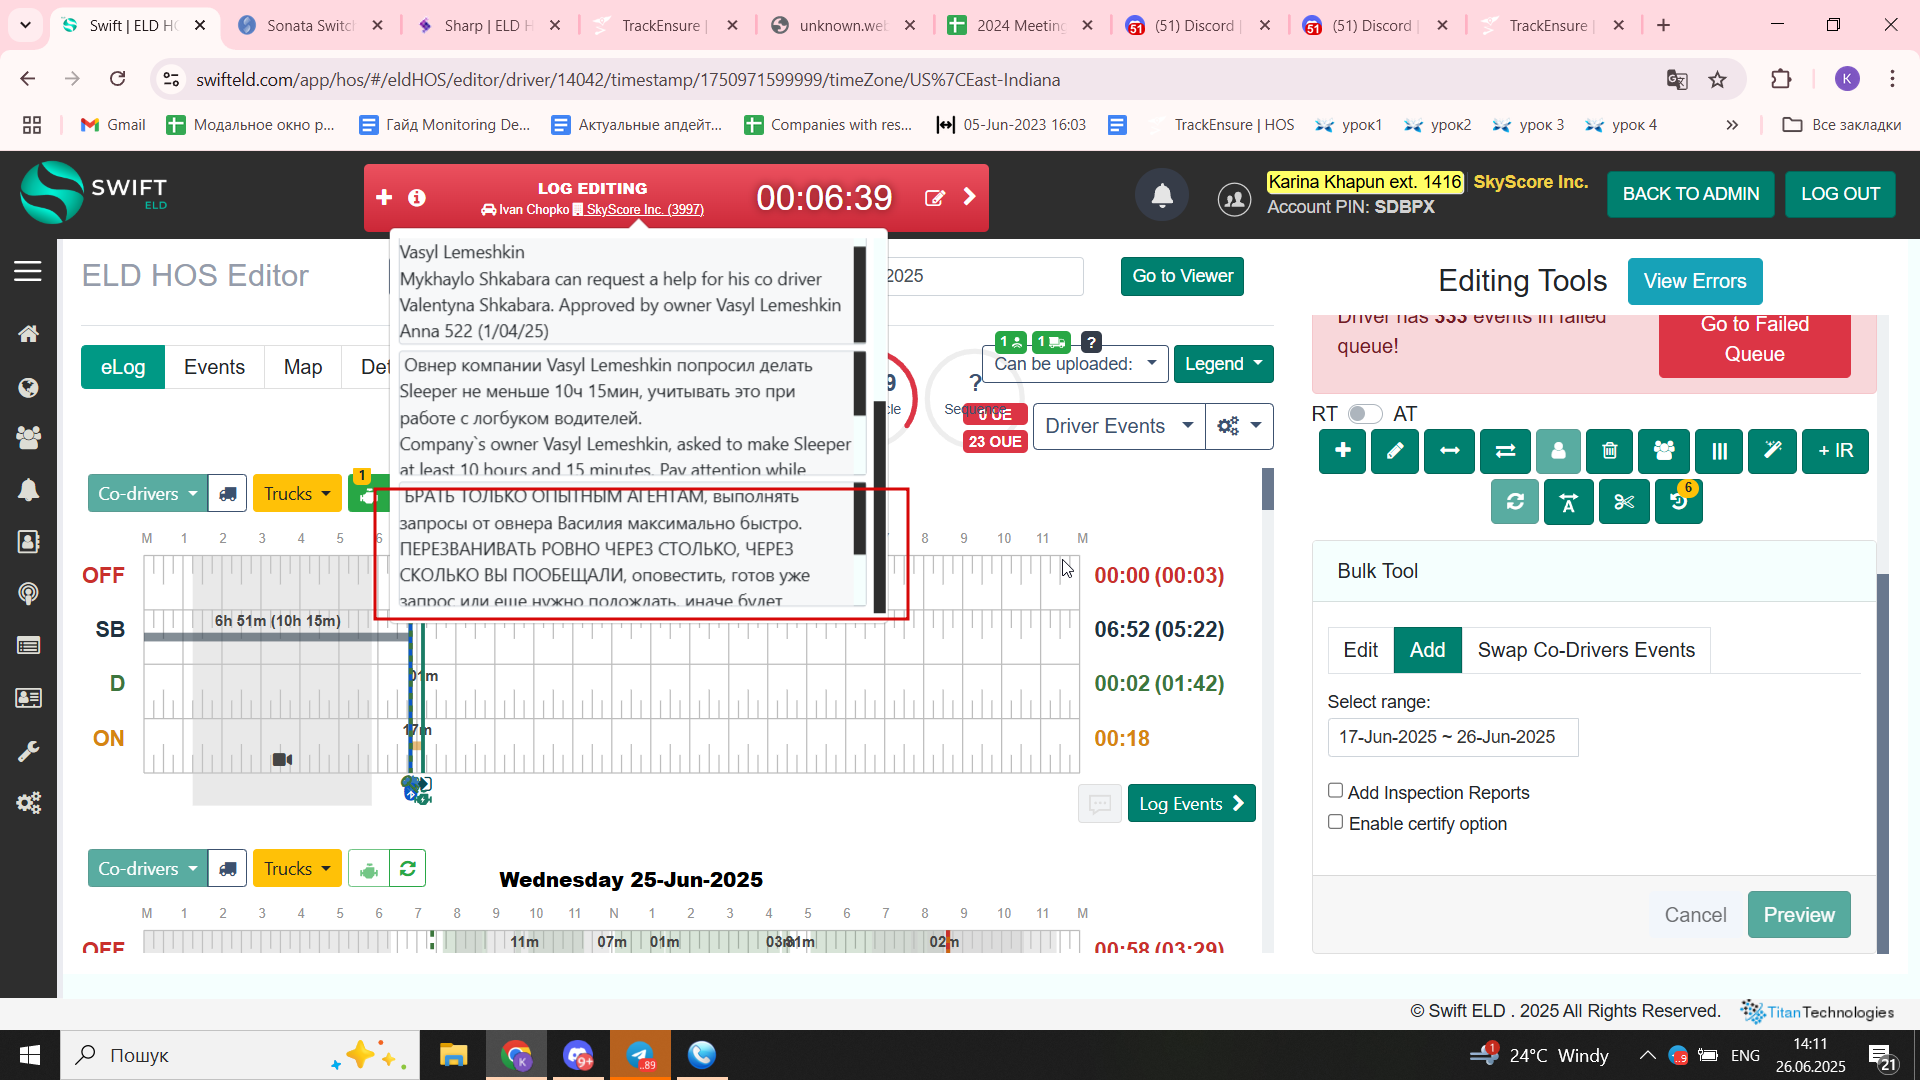The width and height of the screenshot is (1920, 1080).
Task: Click the group of people tool icon
Action: 1664,451
